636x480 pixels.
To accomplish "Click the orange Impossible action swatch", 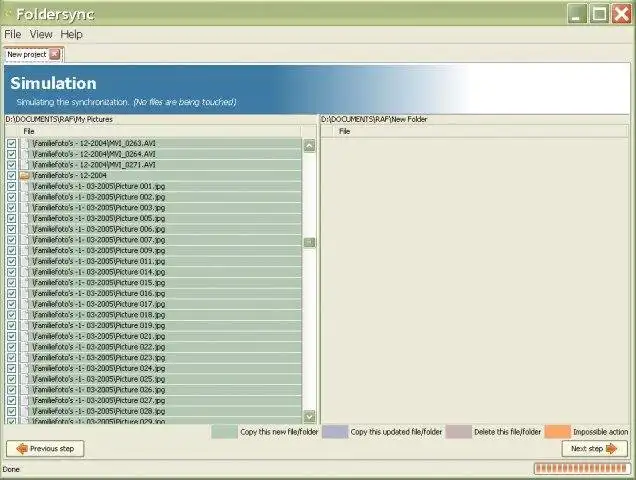I will [x=557, y=432].
